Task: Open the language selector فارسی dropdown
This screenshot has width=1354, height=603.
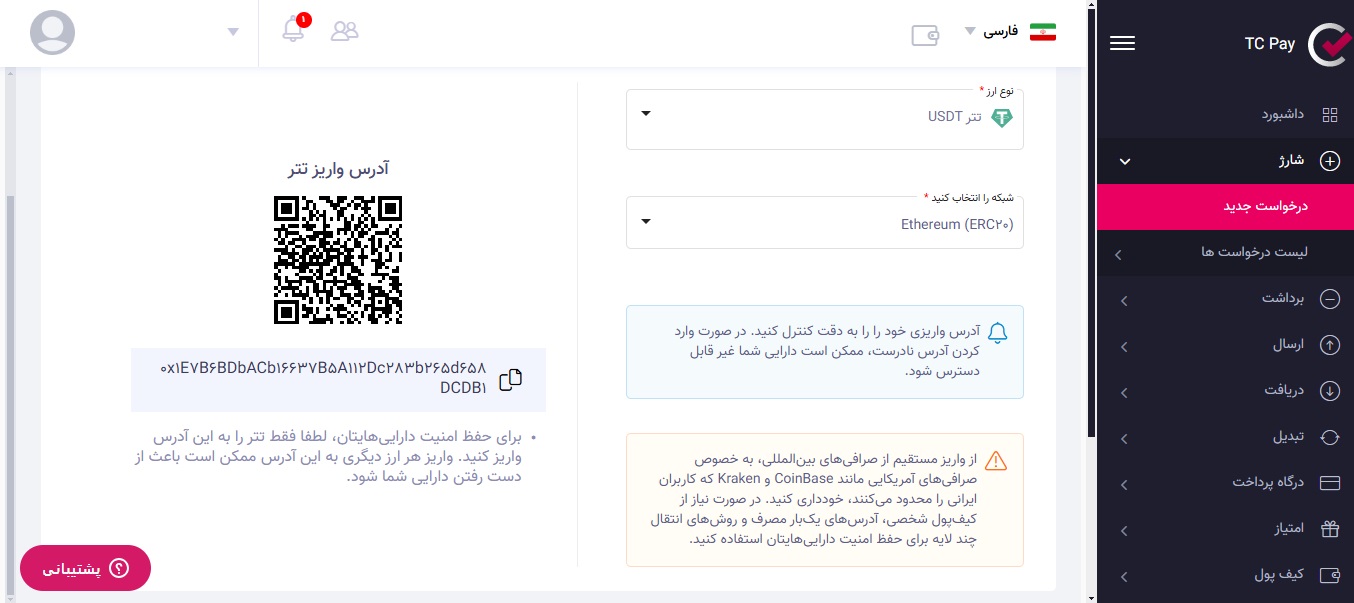Action: pyautogui.click(x=993, y=31)
